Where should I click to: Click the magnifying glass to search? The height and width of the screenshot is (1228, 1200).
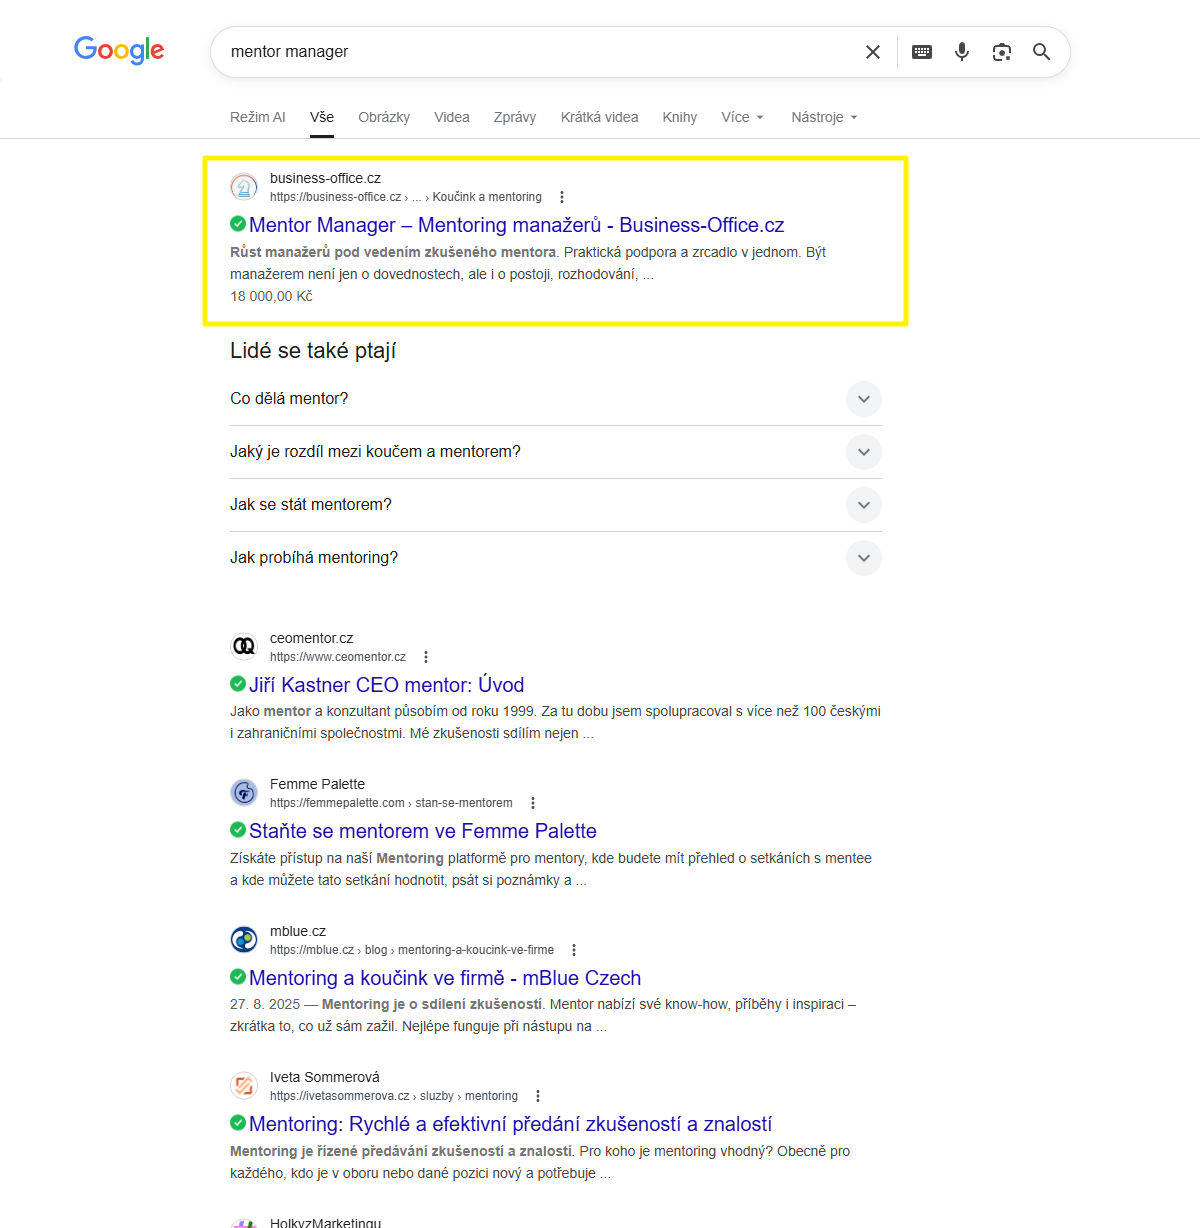[x=1041, y=51]
